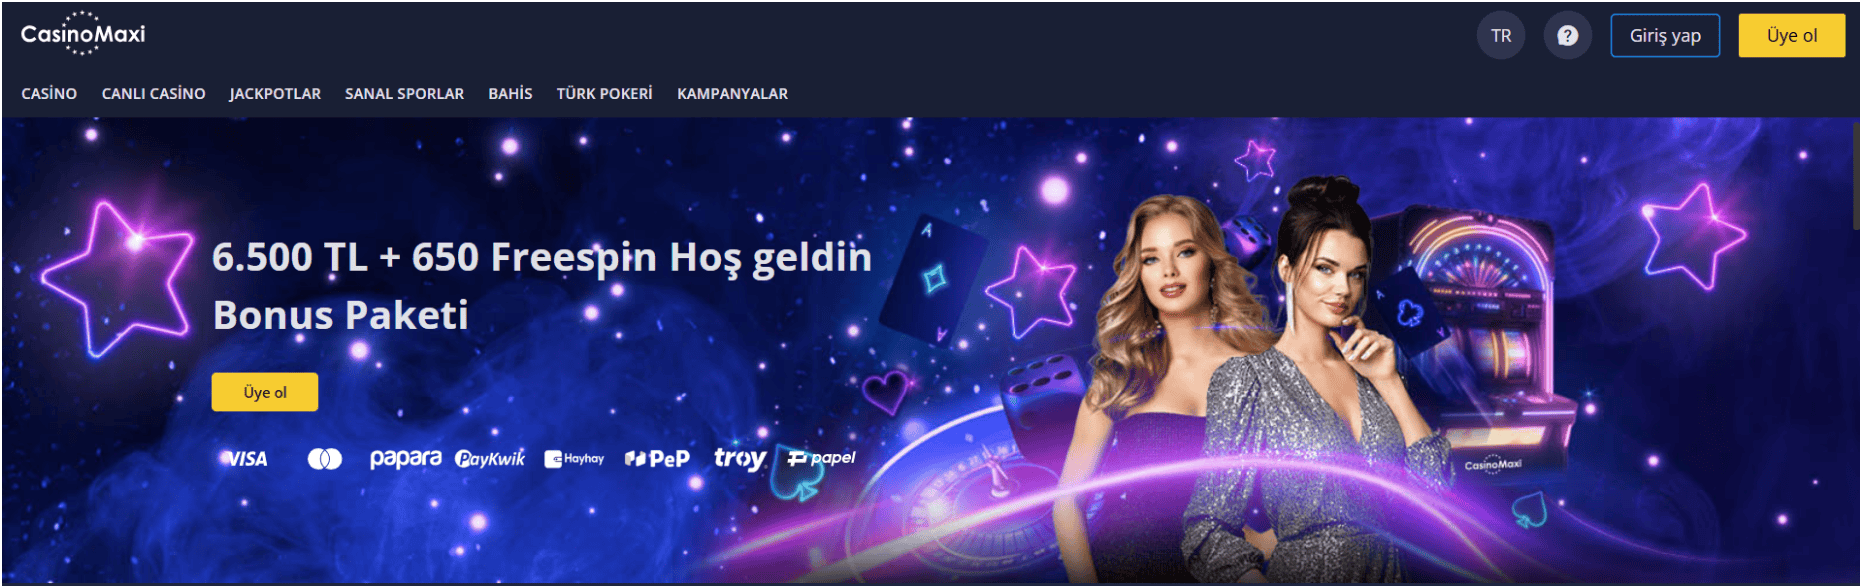
Task: Click the PayKwik payment logo
Action: point(490,459)
